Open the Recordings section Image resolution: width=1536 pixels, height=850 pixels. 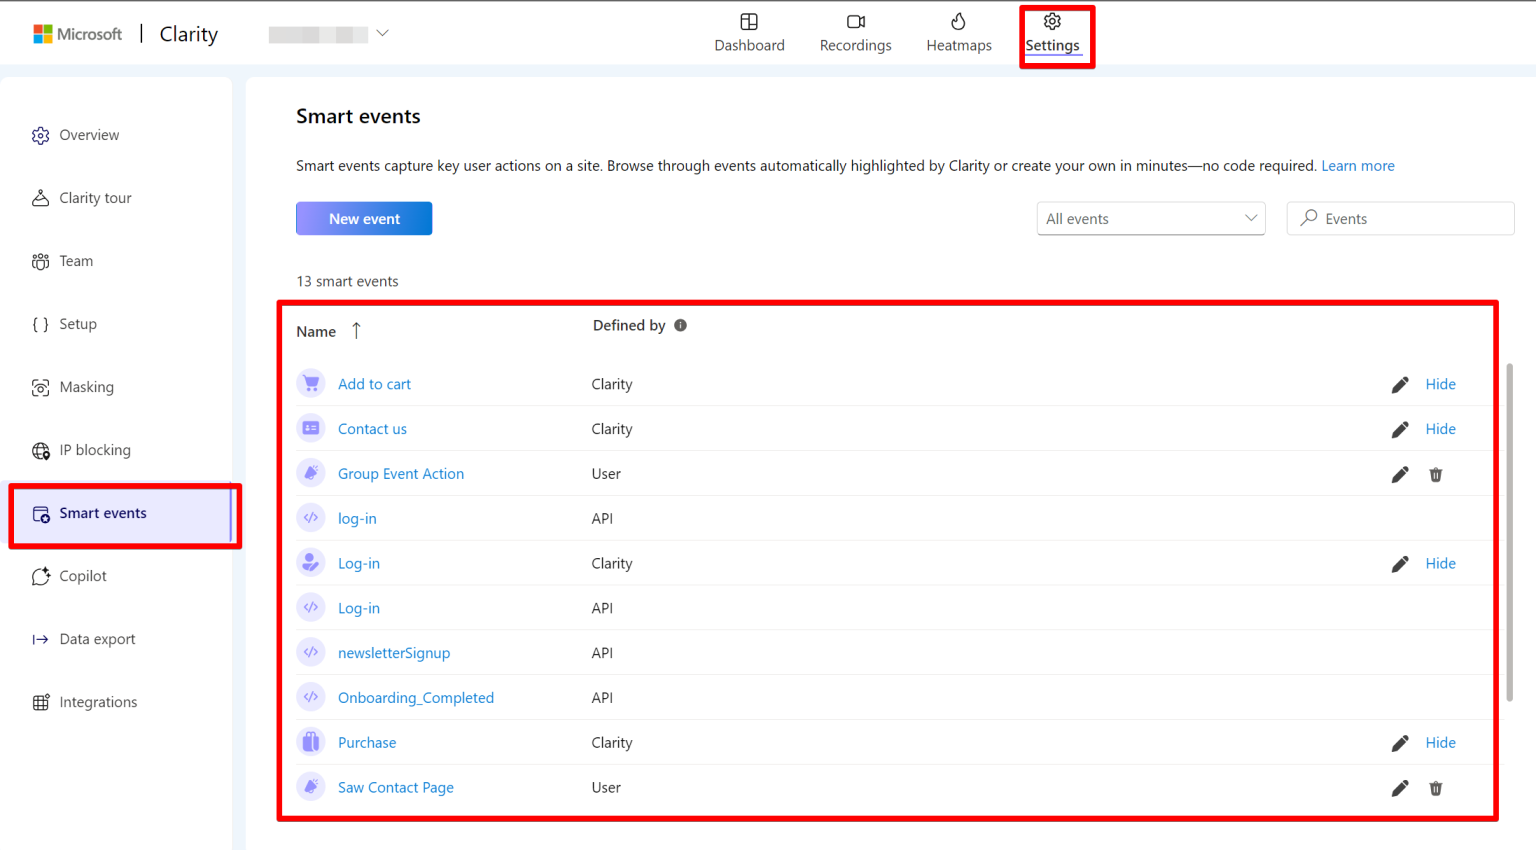(x=855, y=32)
